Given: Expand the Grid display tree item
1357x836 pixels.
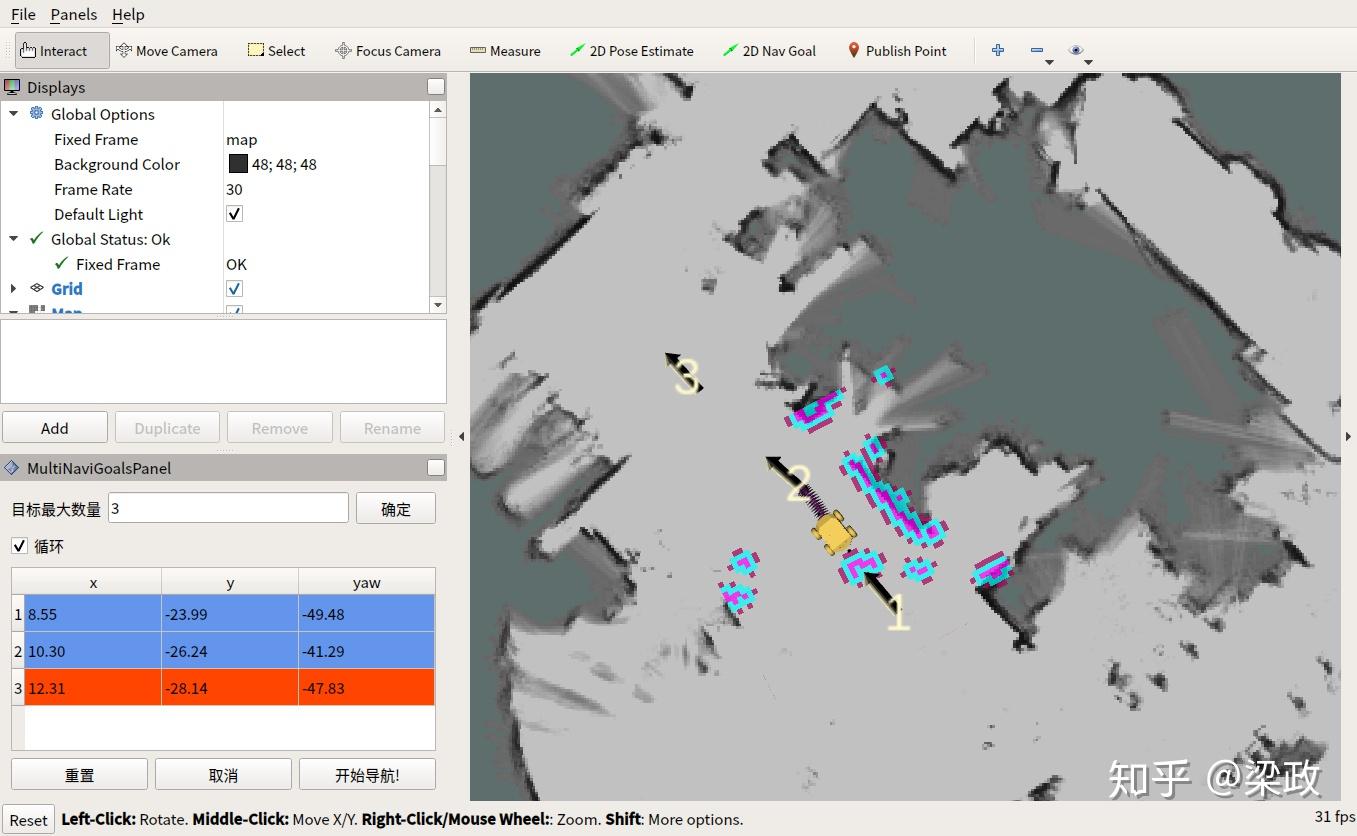Looking at the screenshot, I should click(13, 289).
